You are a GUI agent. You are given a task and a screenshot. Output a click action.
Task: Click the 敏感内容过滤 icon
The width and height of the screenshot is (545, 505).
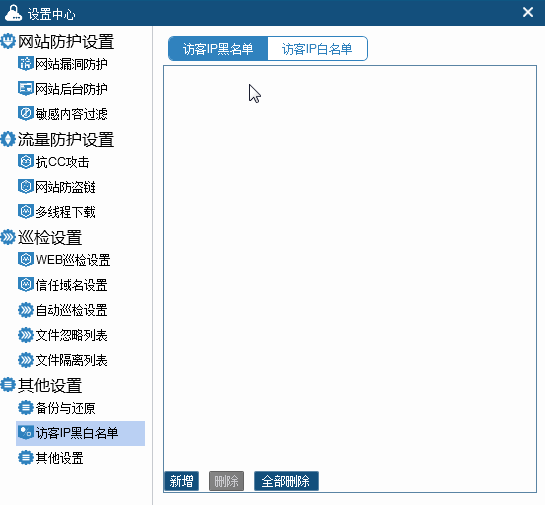pos(25,114)
